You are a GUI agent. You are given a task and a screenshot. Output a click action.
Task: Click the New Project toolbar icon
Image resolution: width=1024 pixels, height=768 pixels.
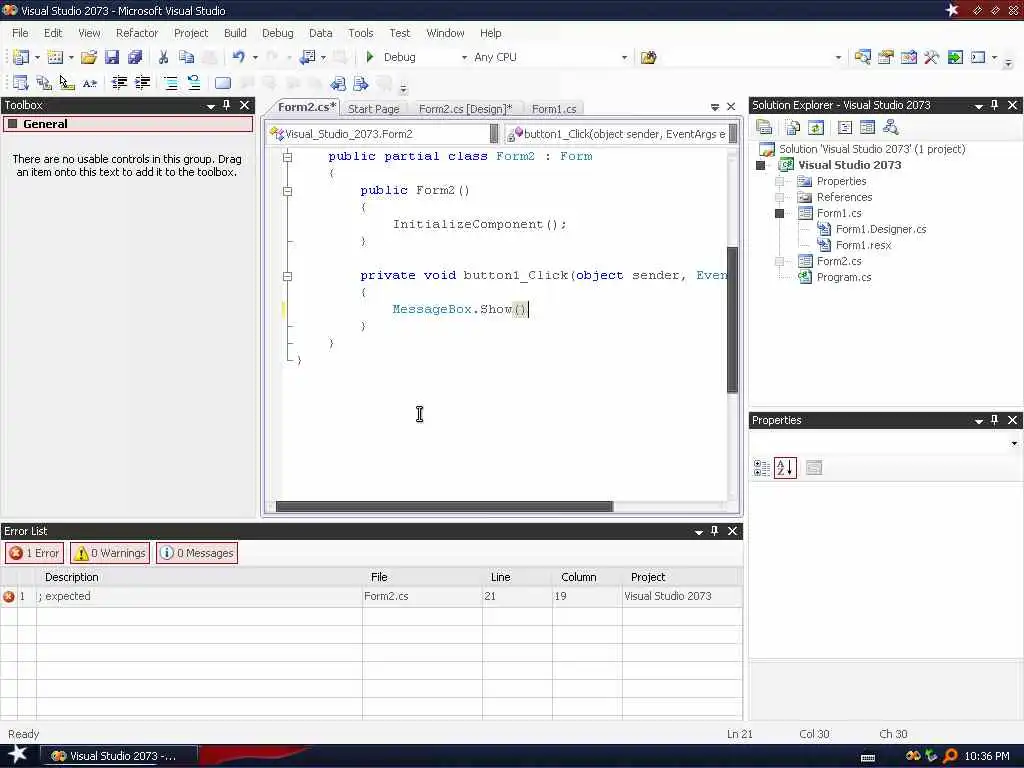click(20, 57)
